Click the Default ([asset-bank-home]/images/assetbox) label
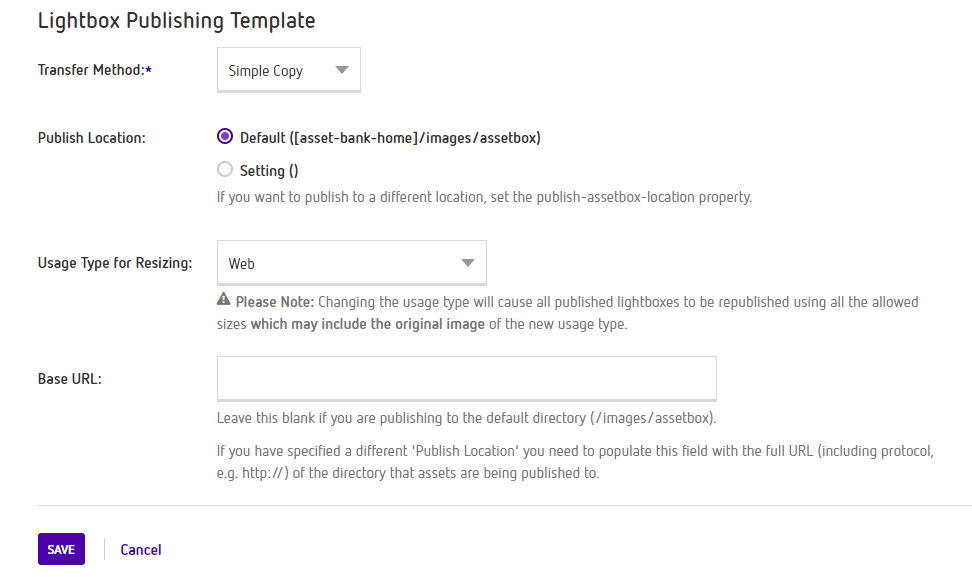 point(390,138)
